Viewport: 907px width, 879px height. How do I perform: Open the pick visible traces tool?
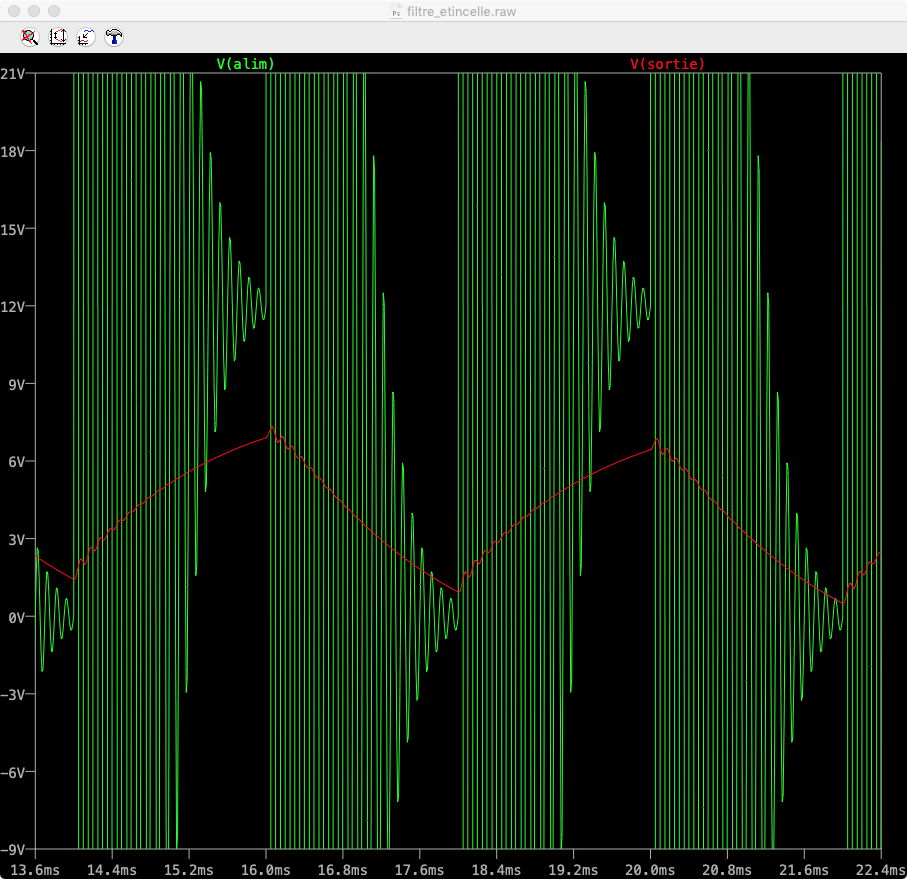[x=86, y=37]
